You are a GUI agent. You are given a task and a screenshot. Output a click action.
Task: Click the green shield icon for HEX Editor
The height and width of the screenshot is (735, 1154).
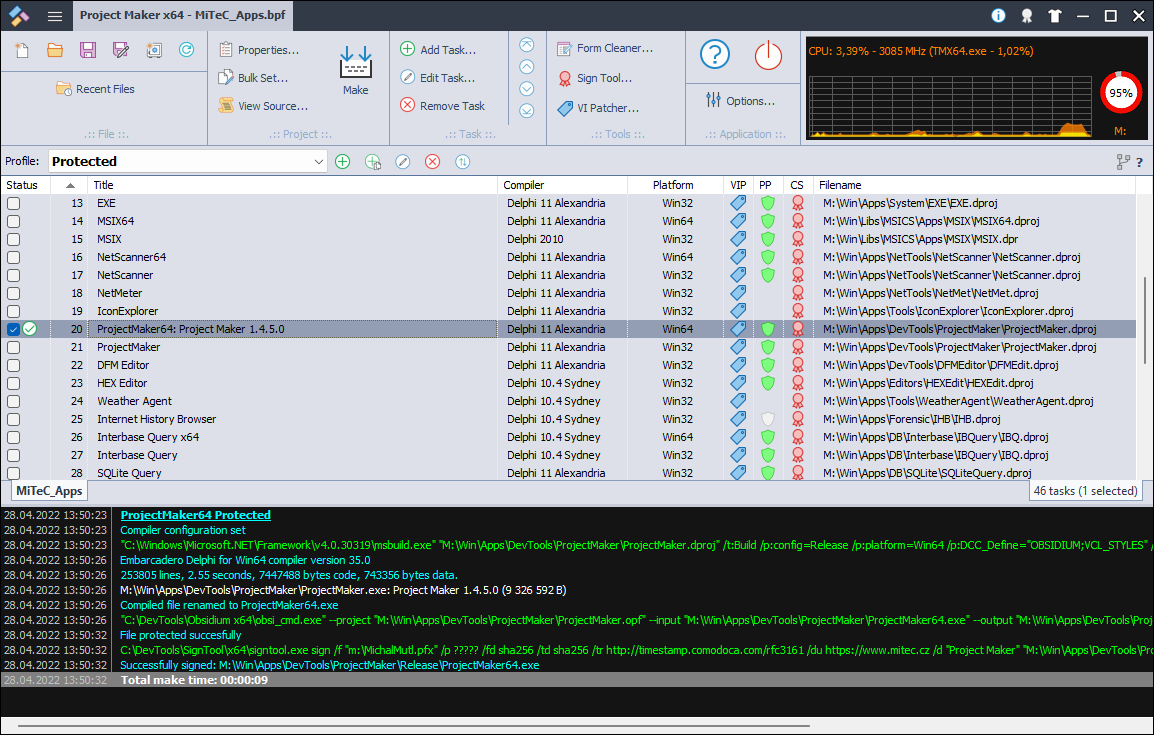tap(768, 383)
